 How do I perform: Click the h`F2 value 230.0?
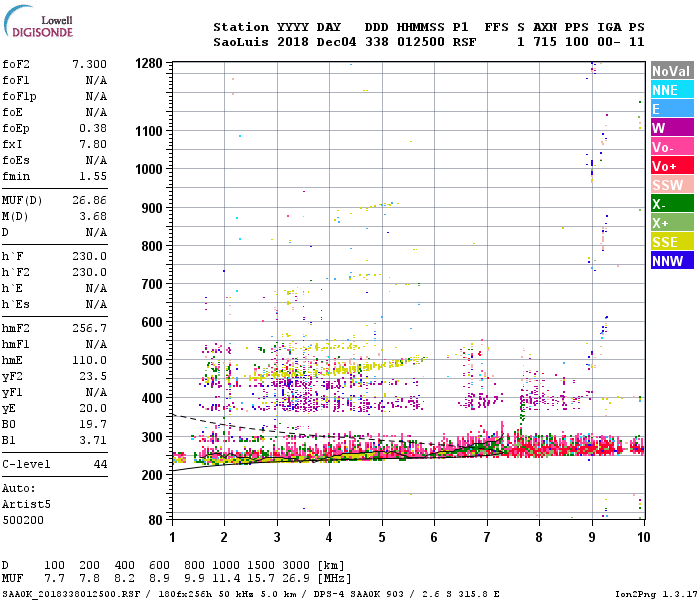click(90, 273)
